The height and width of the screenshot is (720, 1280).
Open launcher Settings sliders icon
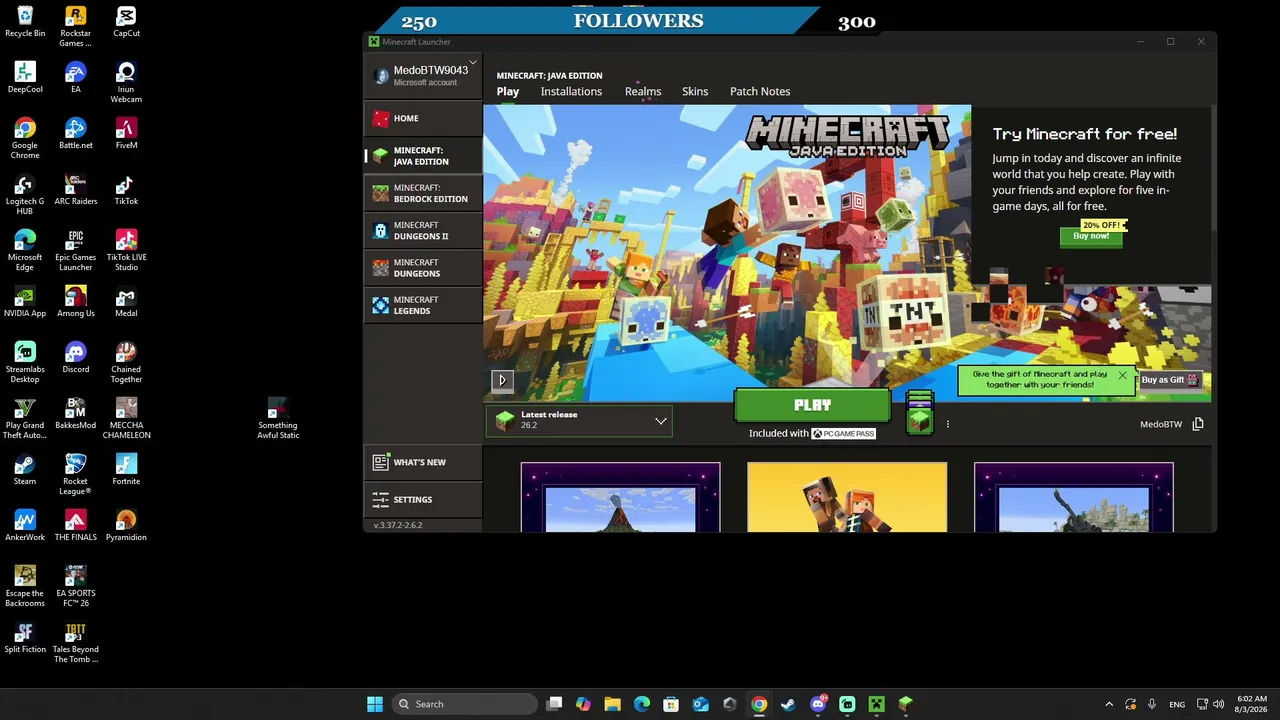[380, 499]
